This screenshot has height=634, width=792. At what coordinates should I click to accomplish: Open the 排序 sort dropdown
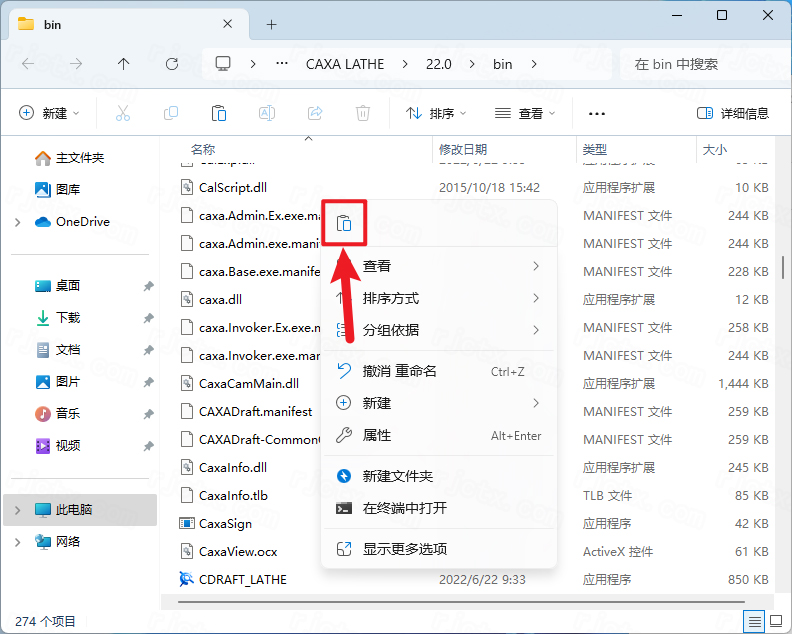pos(436,113)
